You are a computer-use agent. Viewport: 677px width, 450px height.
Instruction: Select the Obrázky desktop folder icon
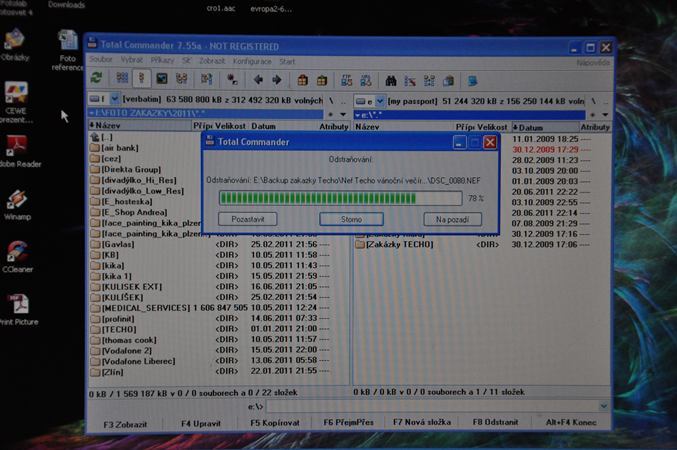[x=15, y=44]
